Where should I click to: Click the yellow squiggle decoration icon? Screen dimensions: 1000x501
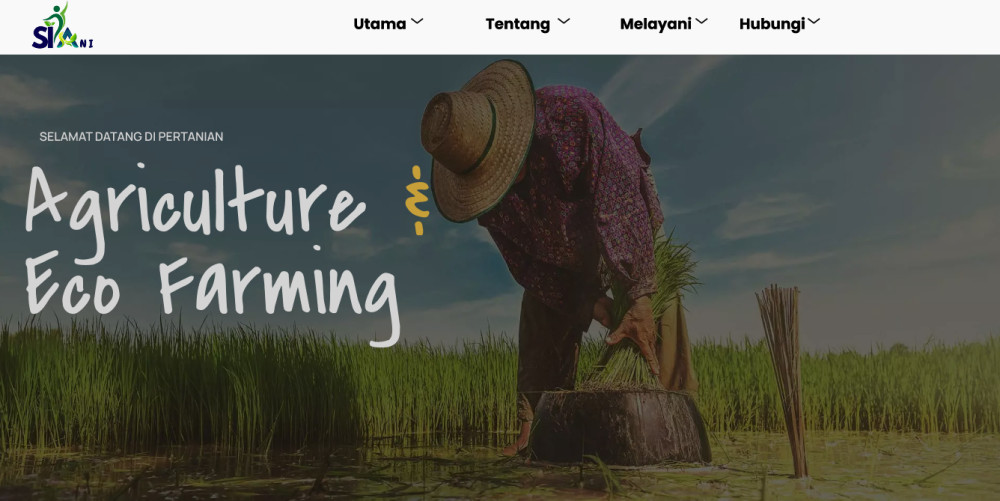tap(417, 200)
